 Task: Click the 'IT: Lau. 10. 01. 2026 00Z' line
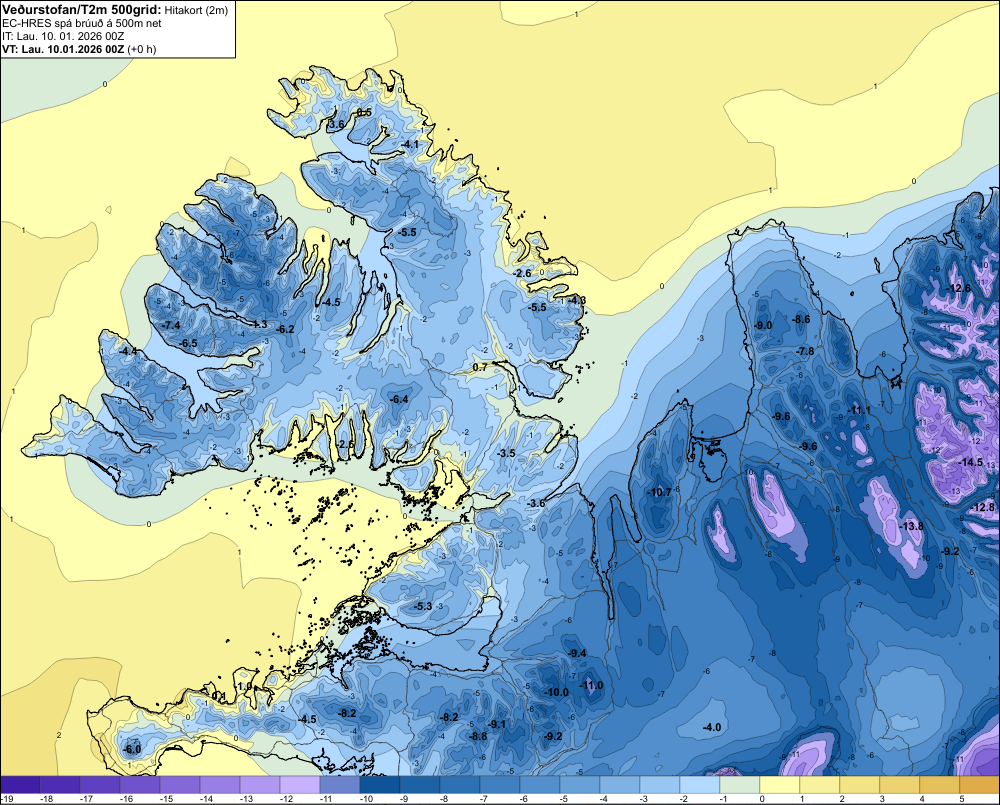click(62, 36)
